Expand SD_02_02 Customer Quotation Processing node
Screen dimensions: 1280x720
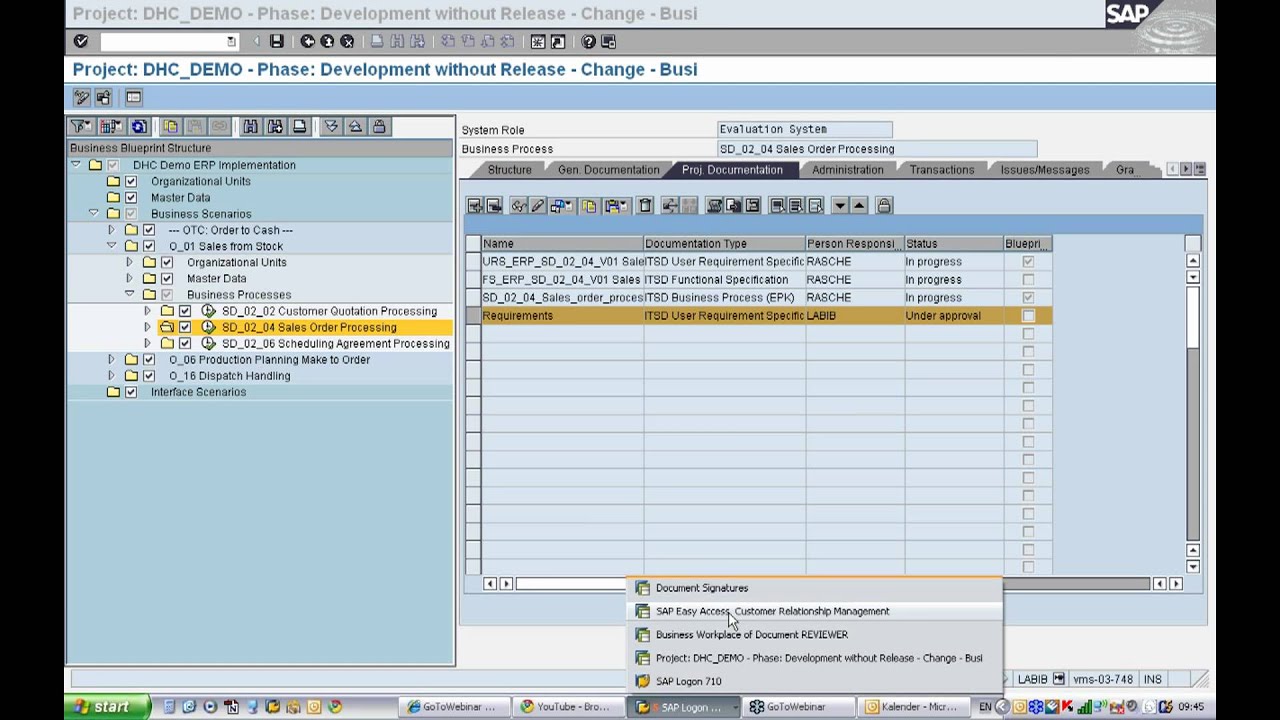(x=148, y=311)
